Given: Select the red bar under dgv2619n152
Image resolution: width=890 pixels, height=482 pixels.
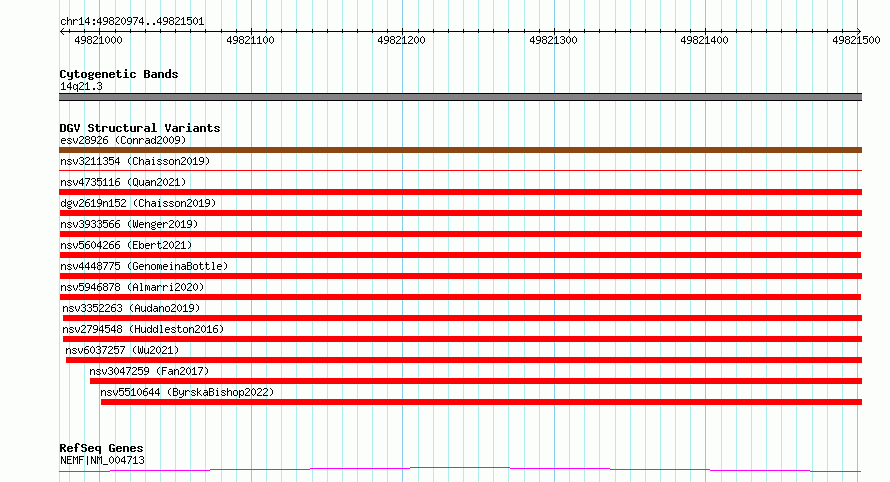Looking at the screenshot, I should click(x=460, y=213).
